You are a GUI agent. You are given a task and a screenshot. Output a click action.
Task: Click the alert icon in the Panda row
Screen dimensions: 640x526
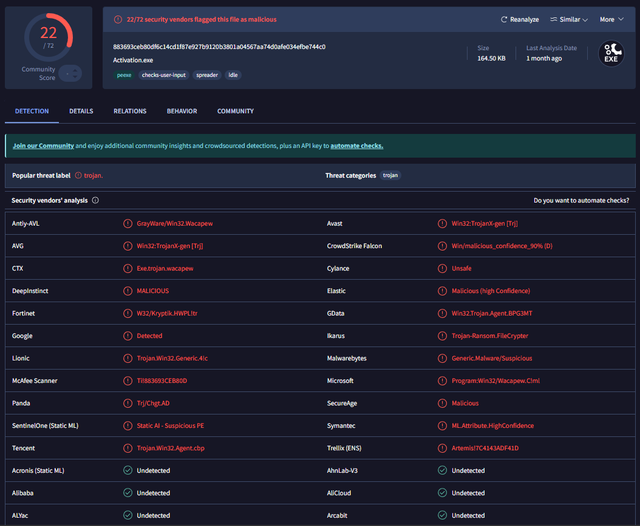(x=128, y=403)
